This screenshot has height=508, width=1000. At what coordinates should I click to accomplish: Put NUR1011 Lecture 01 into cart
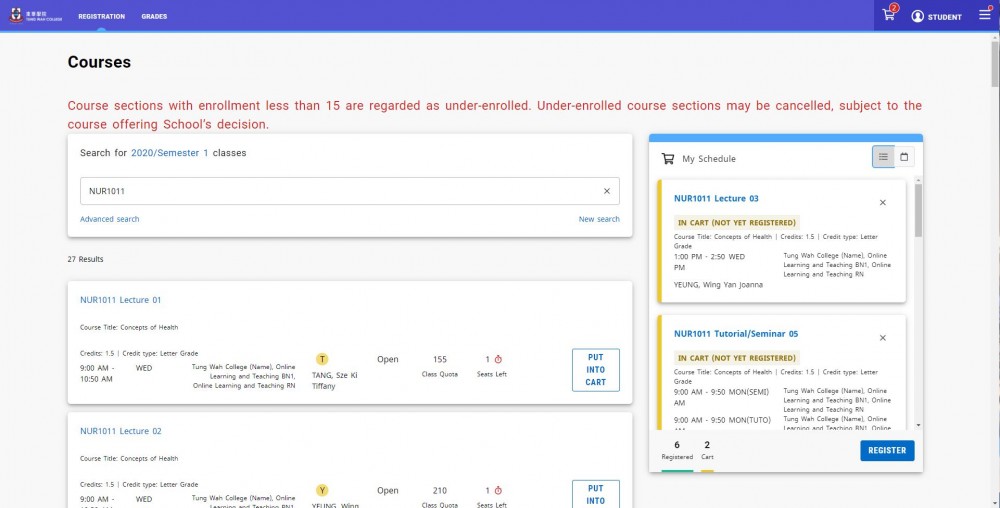pyautogui.click(x=596, y=370)
